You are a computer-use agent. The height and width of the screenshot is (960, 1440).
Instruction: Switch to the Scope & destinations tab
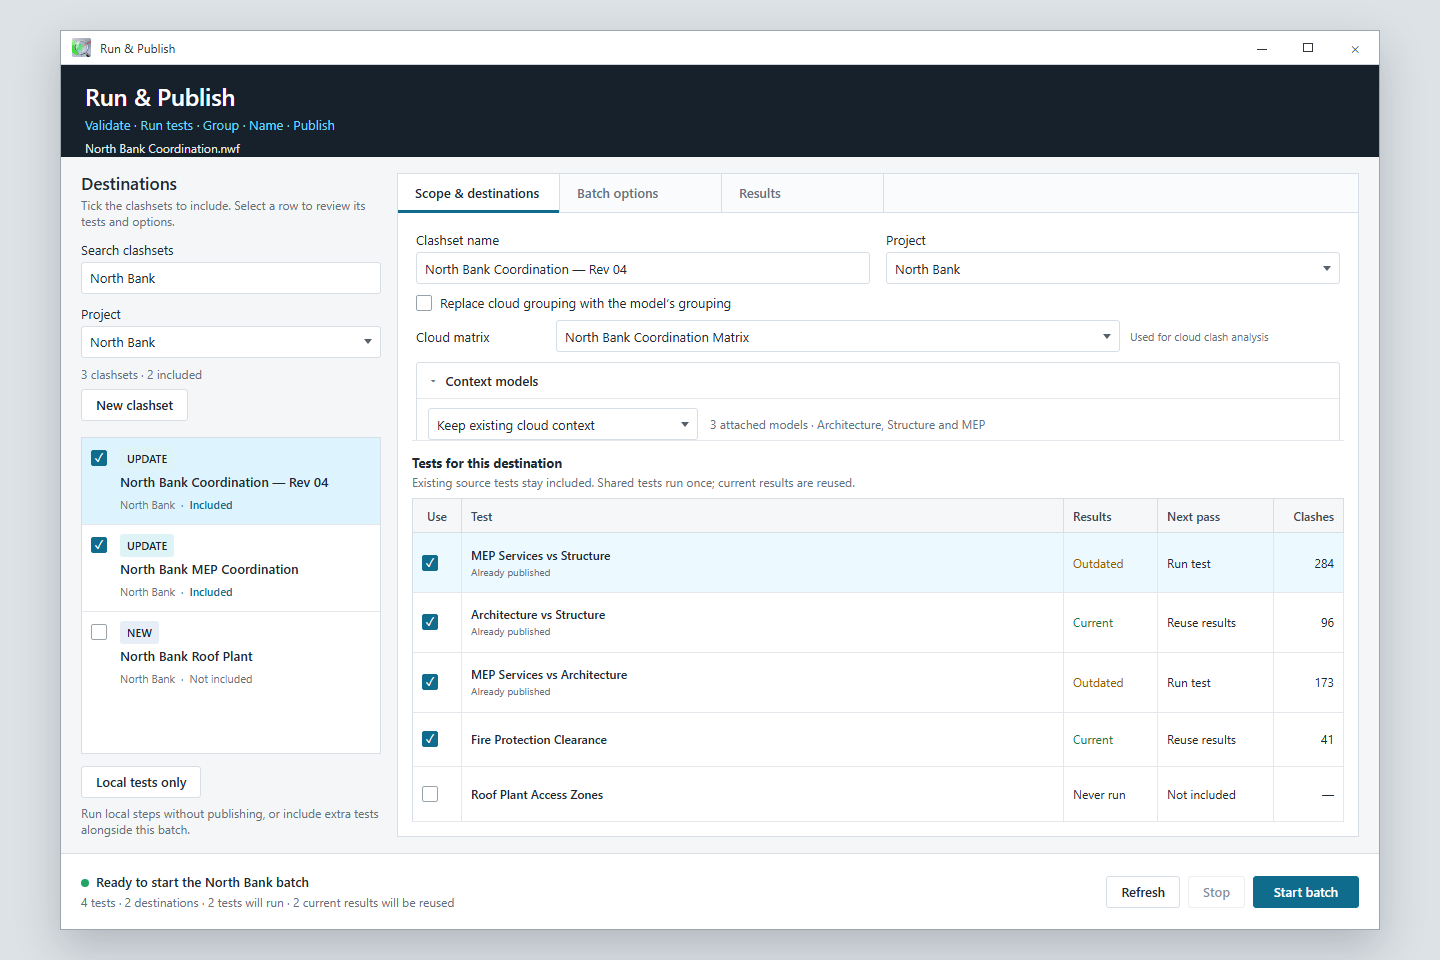[x=478, y=194]
